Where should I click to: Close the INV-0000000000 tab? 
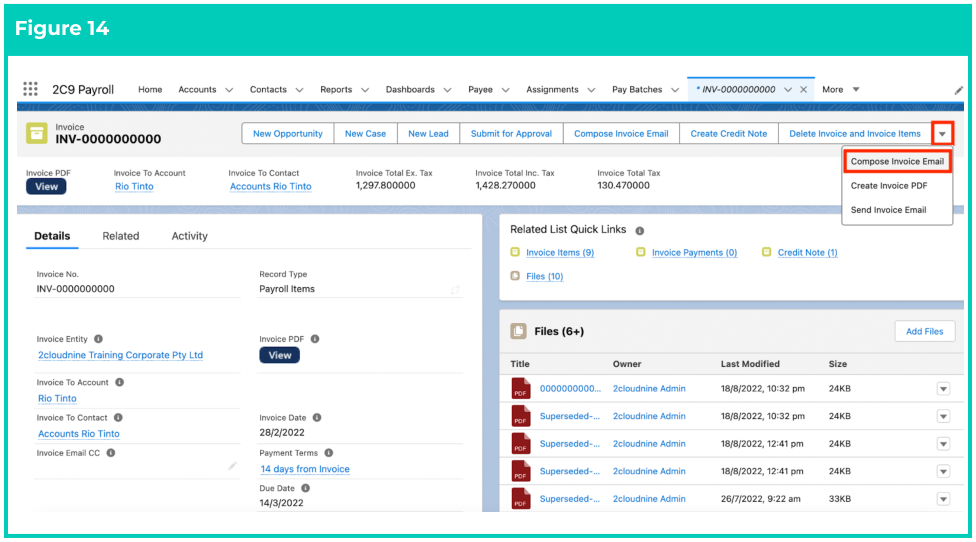(x=804, y=90)
